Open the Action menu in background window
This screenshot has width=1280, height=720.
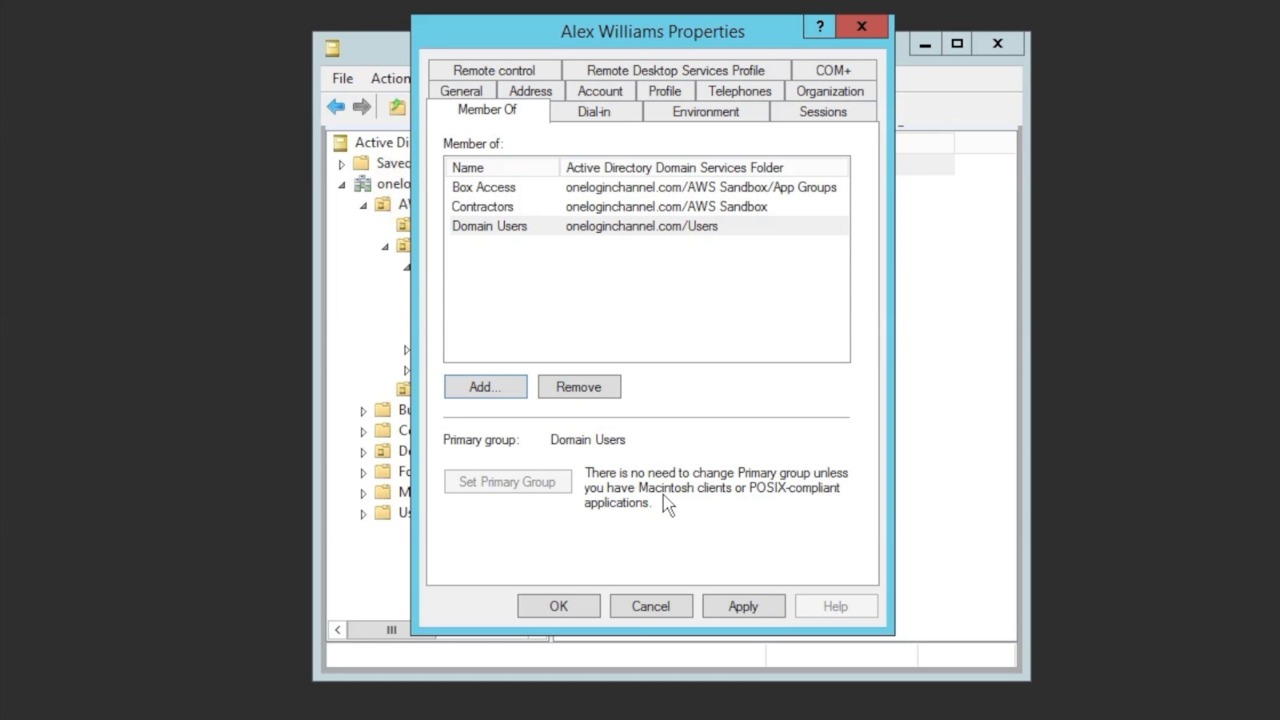(x=390, y=78)
